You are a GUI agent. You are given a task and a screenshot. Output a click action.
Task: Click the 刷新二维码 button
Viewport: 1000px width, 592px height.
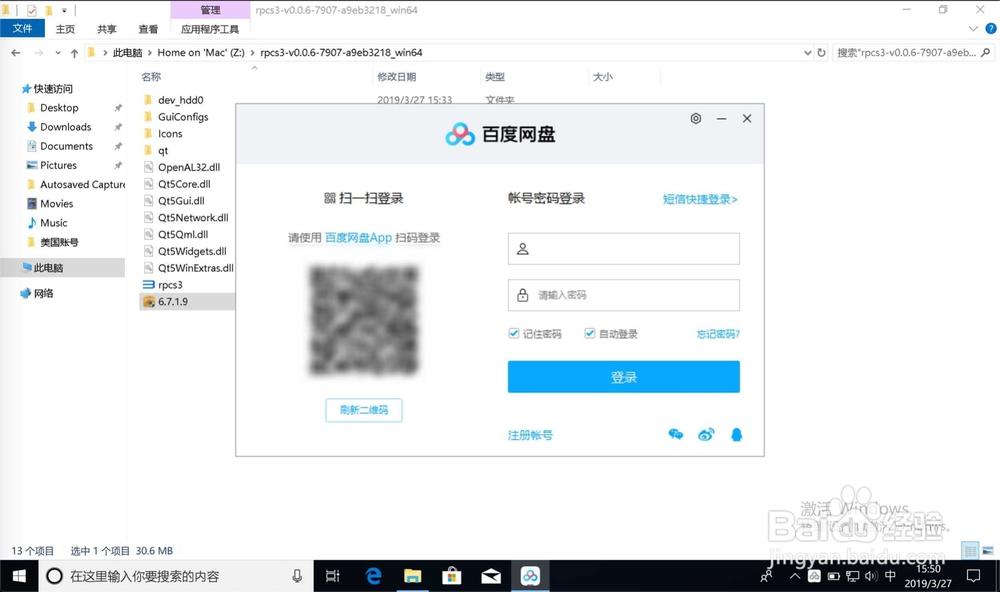[364, 410]
